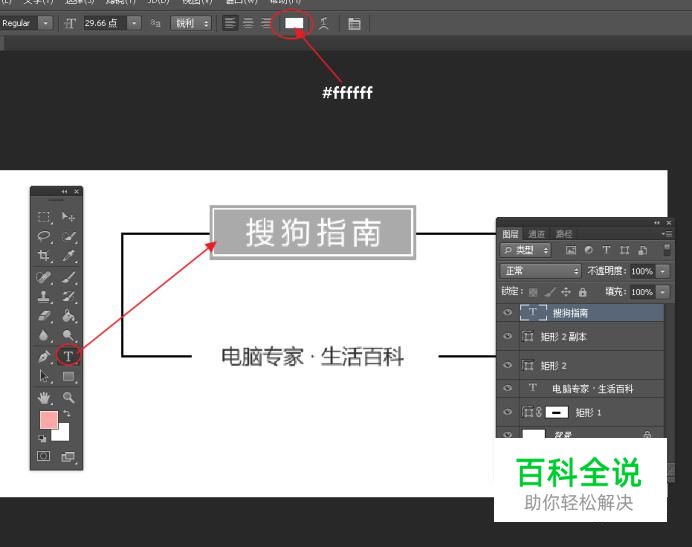The width and height of the screenshot is (692, 547).
Task: Click the text color swatch in options bar
Action: [x=294, y=23]
